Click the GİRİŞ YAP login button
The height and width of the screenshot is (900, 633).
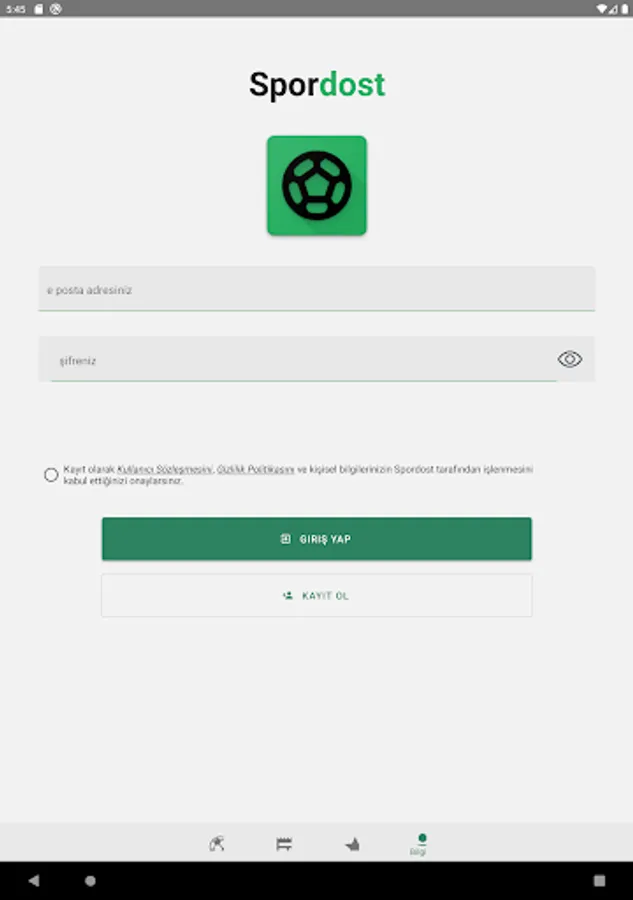[317, 538]
